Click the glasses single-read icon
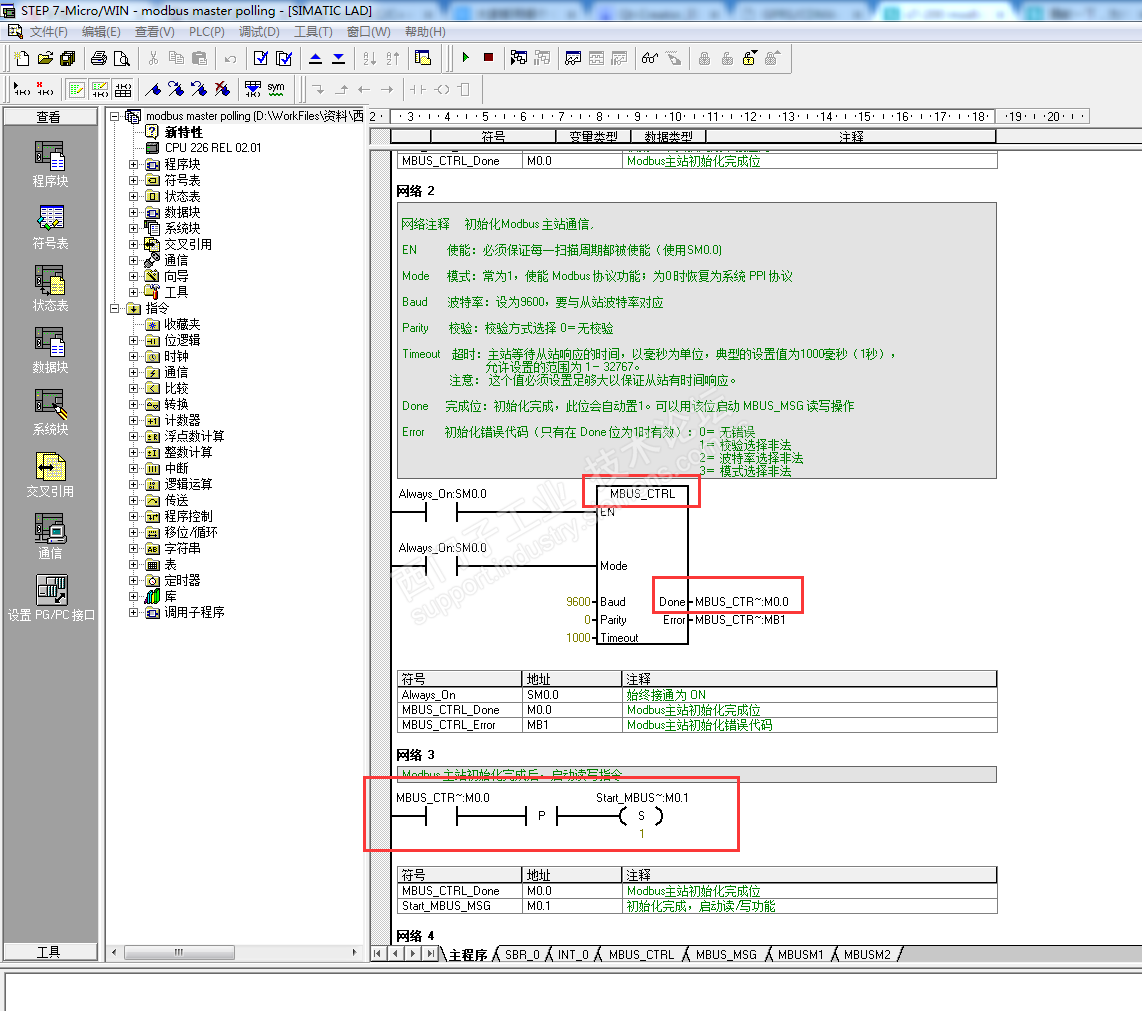The image size is (1142, 1011). coord(650,58)
